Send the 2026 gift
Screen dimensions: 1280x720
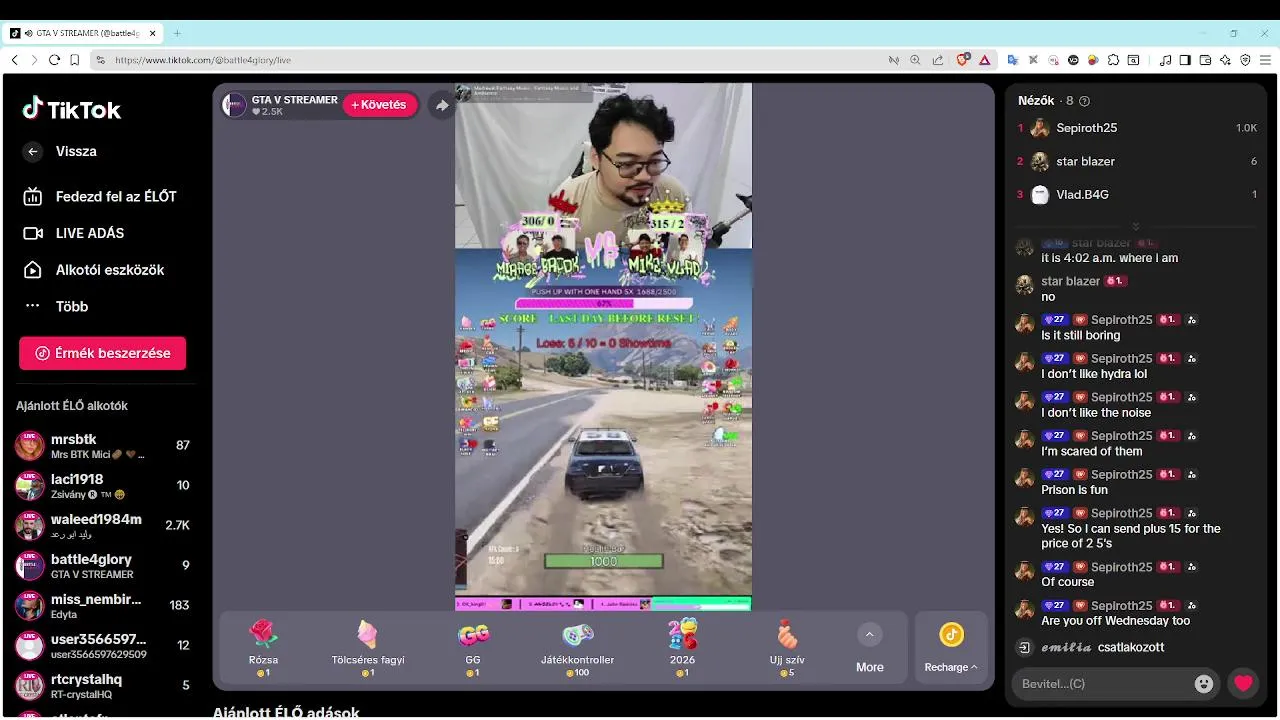tap(682, 648)
